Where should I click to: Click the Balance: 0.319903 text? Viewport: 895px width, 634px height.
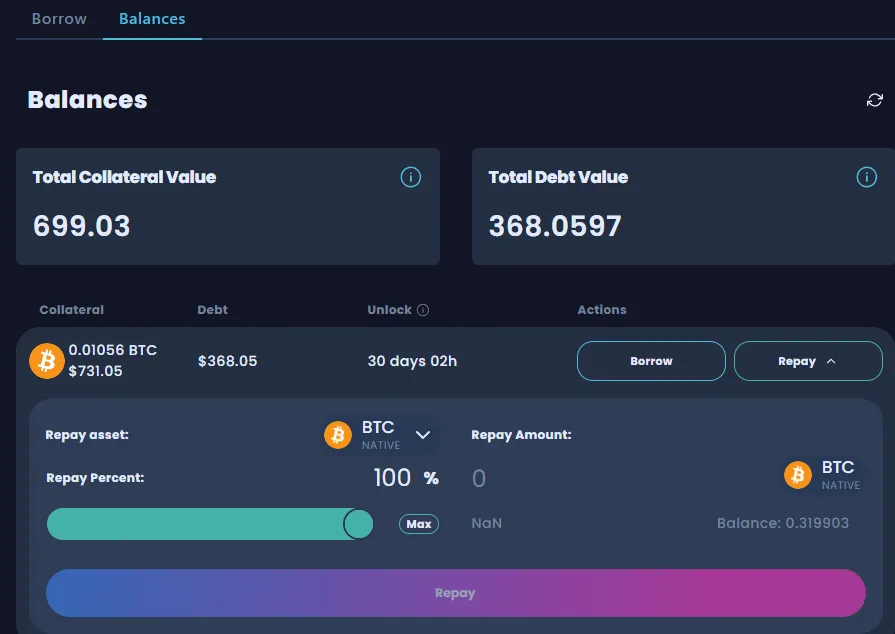click(x=783, y=523)
